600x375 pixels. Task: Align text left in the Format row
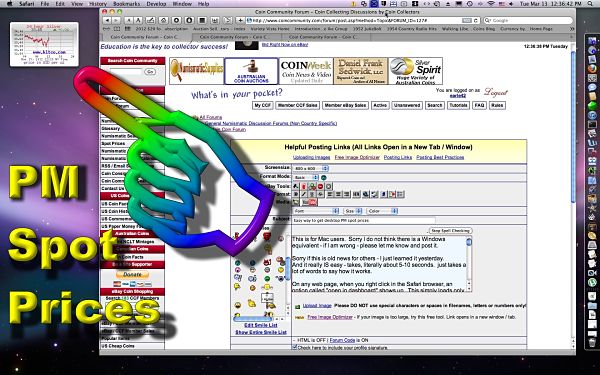pos(329,194)
